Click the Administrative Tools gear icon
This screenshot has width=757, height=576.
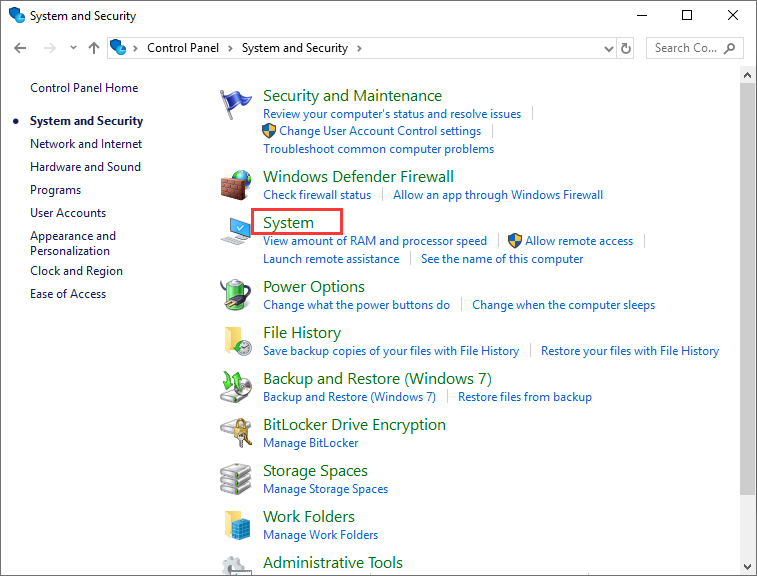coord(237,565)
